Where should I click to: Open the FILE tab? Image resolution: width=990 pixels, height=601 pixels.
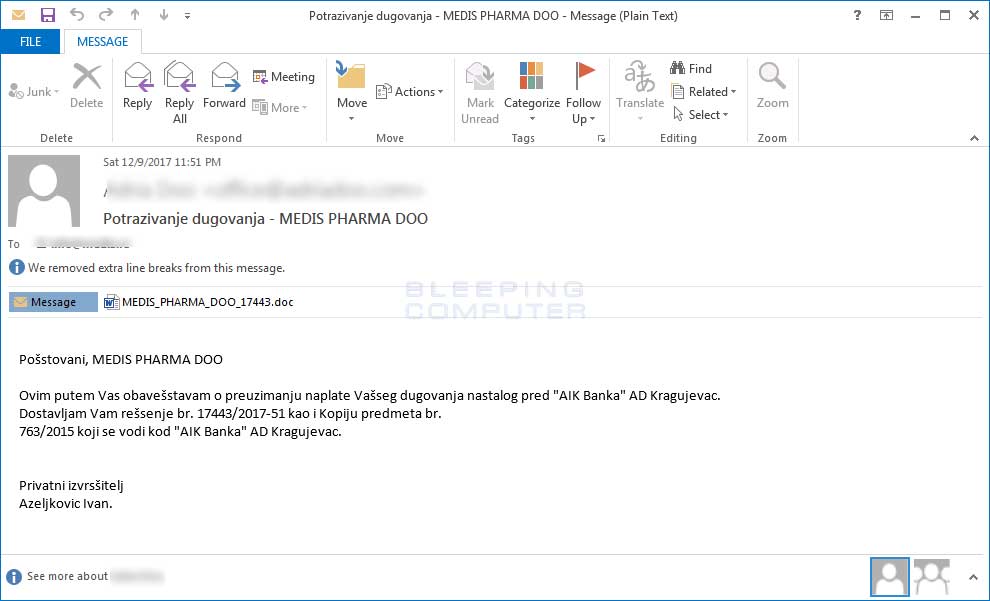(x=30, y=42)
